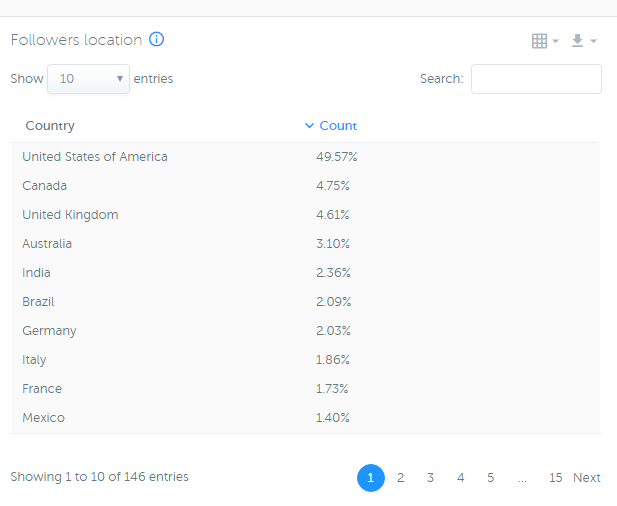Image resolution: width=617 pixels, height=506 pixels.
Task: Open the table view grid icon
Action: pyautogui.click(x=539, y=41)
